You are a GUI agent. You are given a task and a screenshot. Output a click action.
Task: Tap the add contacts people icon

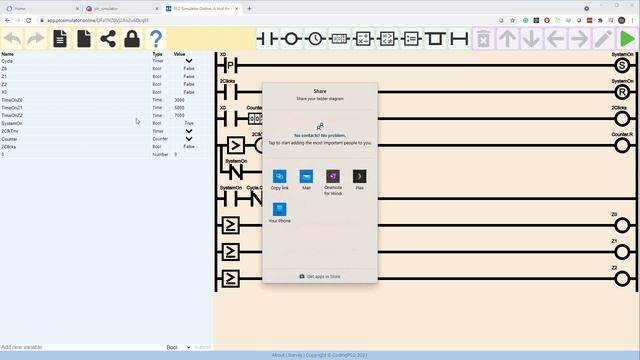(x=320, y=126)
